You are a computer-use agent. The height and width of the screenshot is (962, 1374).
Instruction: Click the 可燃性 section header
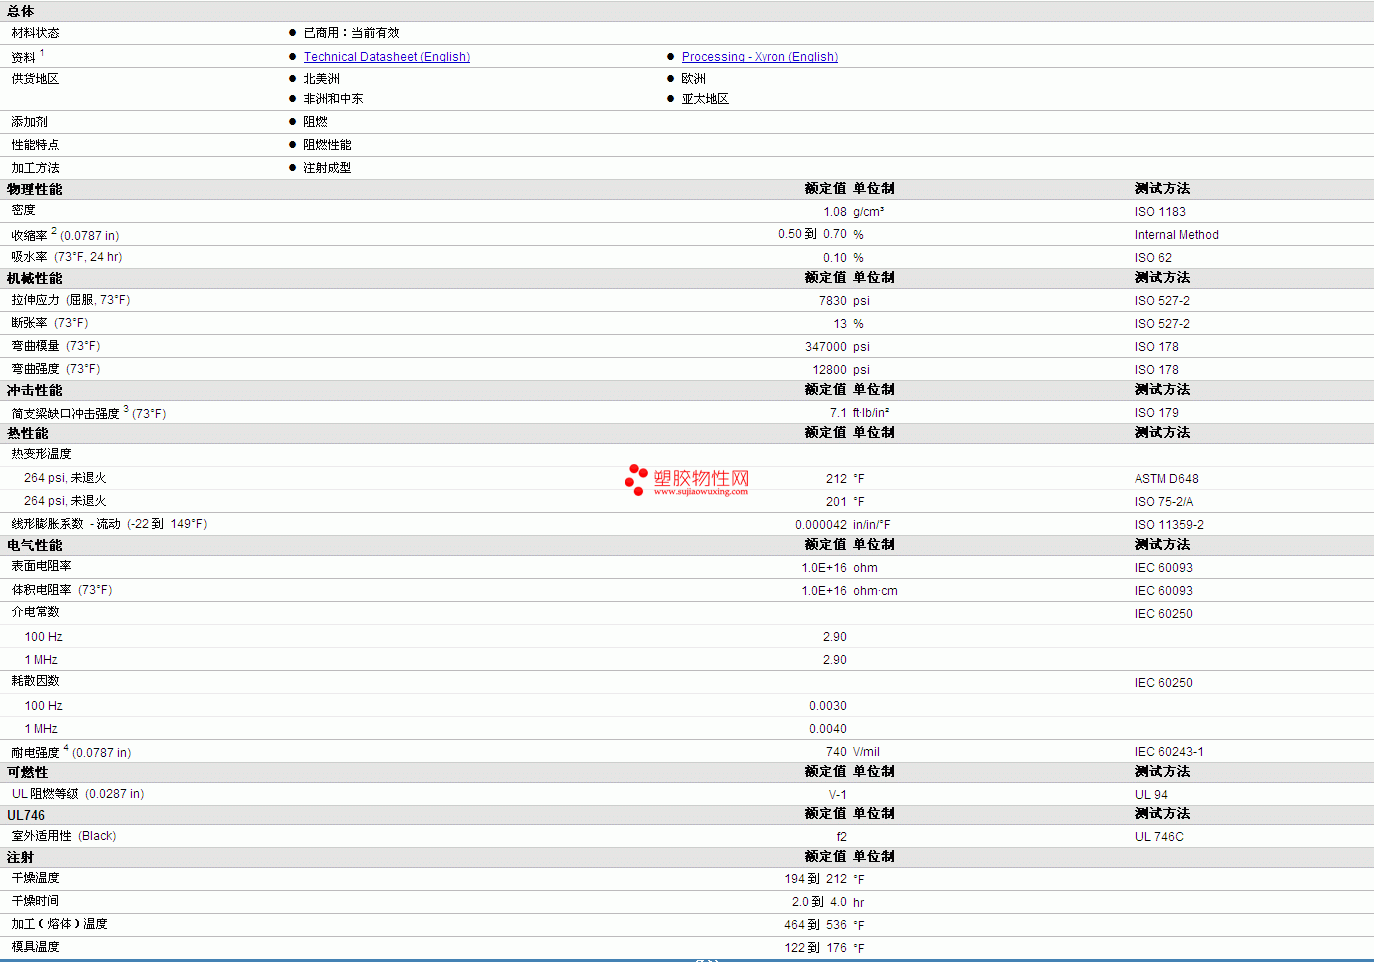(27, 773)
